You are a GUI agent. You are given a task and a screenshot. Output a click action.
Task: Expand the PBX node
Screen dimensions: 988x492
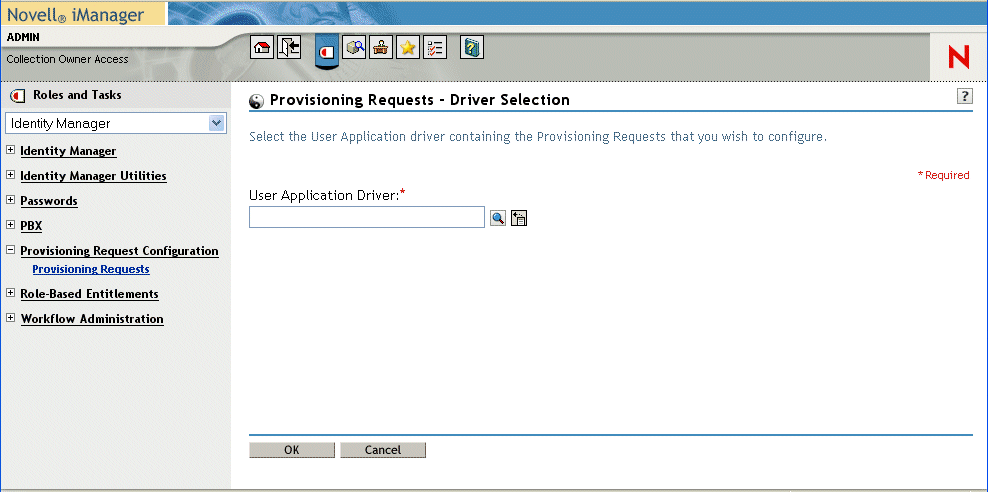(x=10, y=225)
